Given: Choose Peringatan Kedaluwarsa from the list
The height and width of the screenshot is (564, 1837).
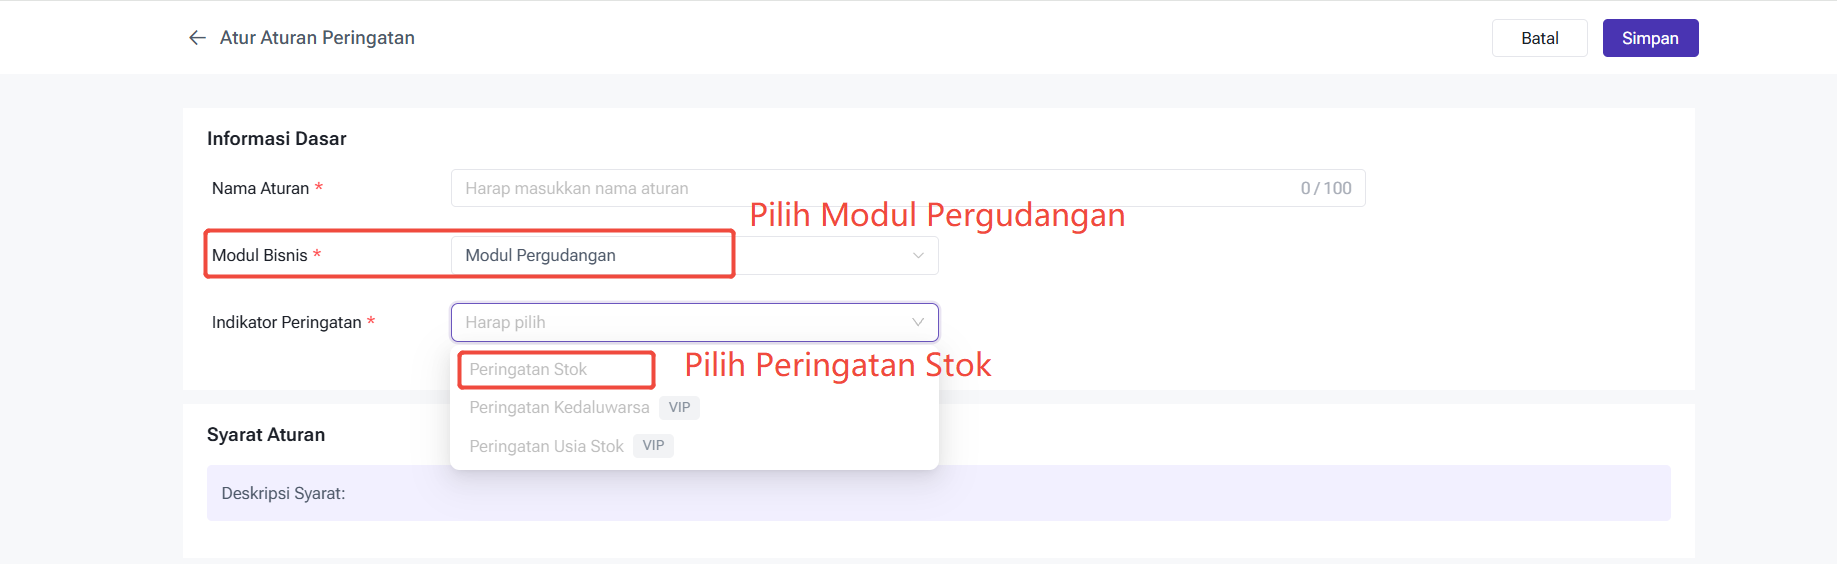Looking at the screenshot, I should pos(559,408).
